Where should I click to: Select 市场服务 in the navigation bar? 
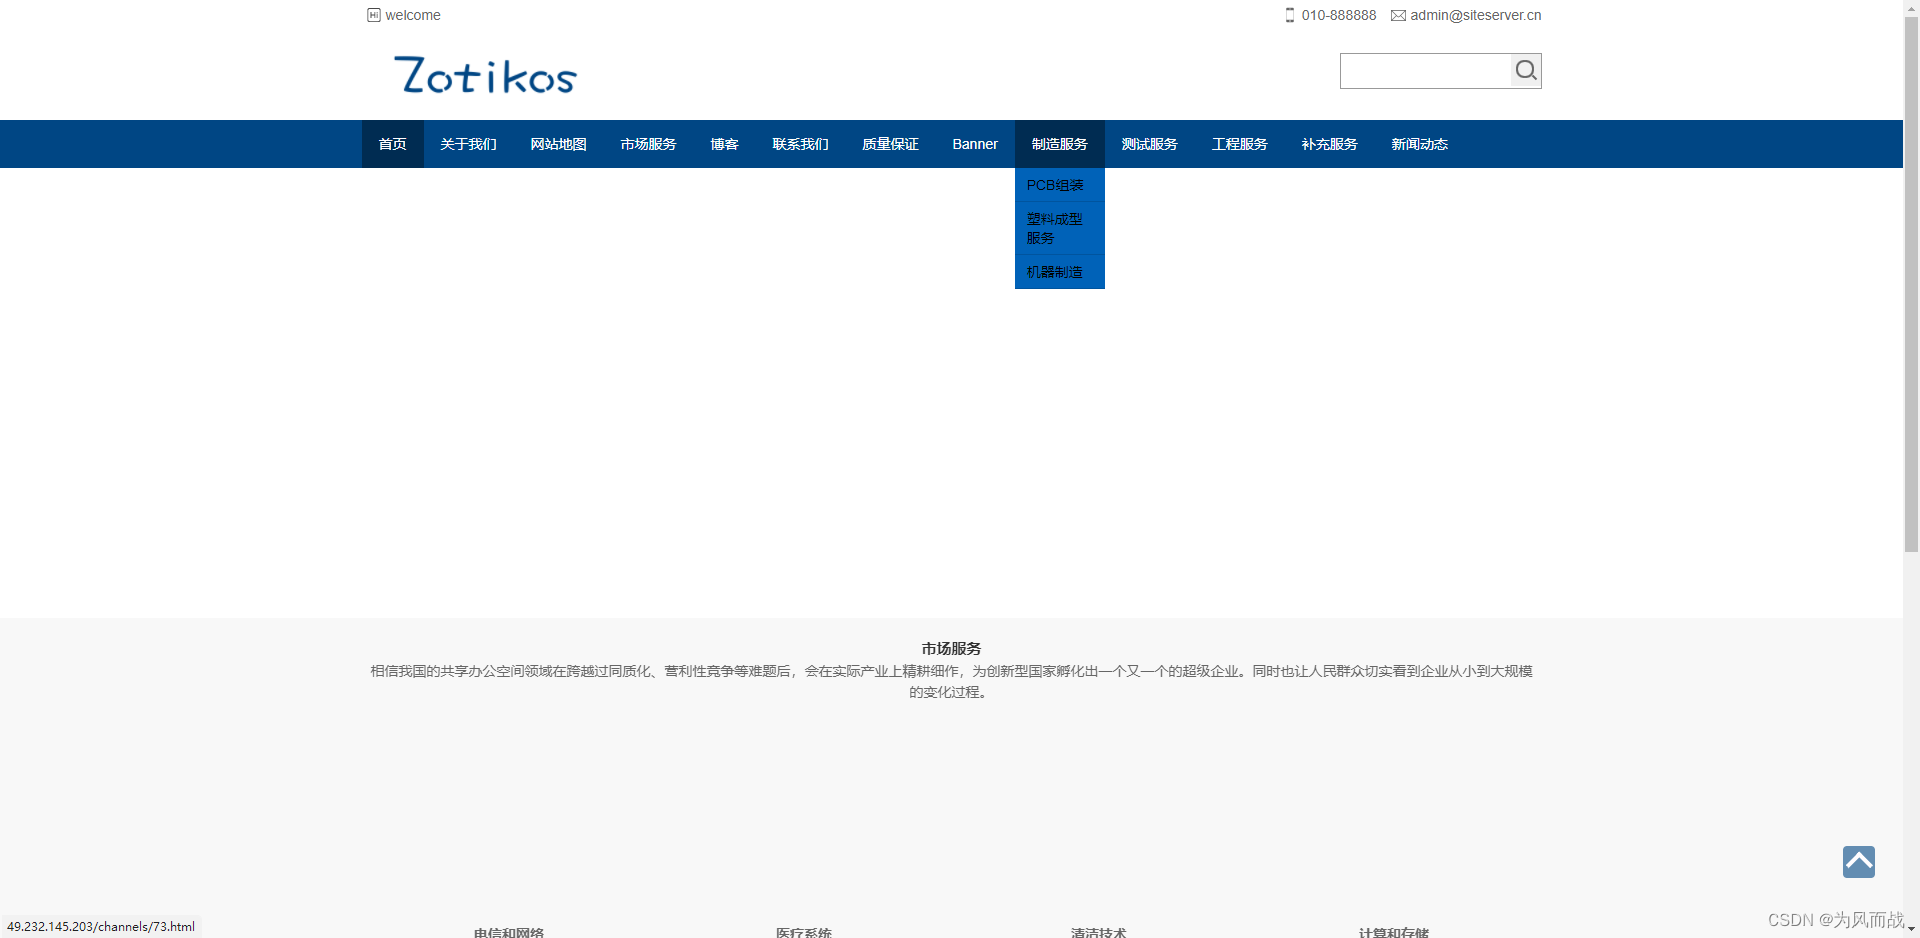648,144
